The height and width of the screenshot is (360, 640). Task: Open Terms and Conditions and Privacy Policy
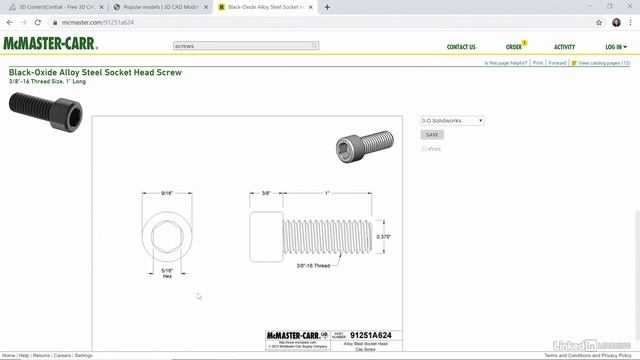[x=587, y=356]
